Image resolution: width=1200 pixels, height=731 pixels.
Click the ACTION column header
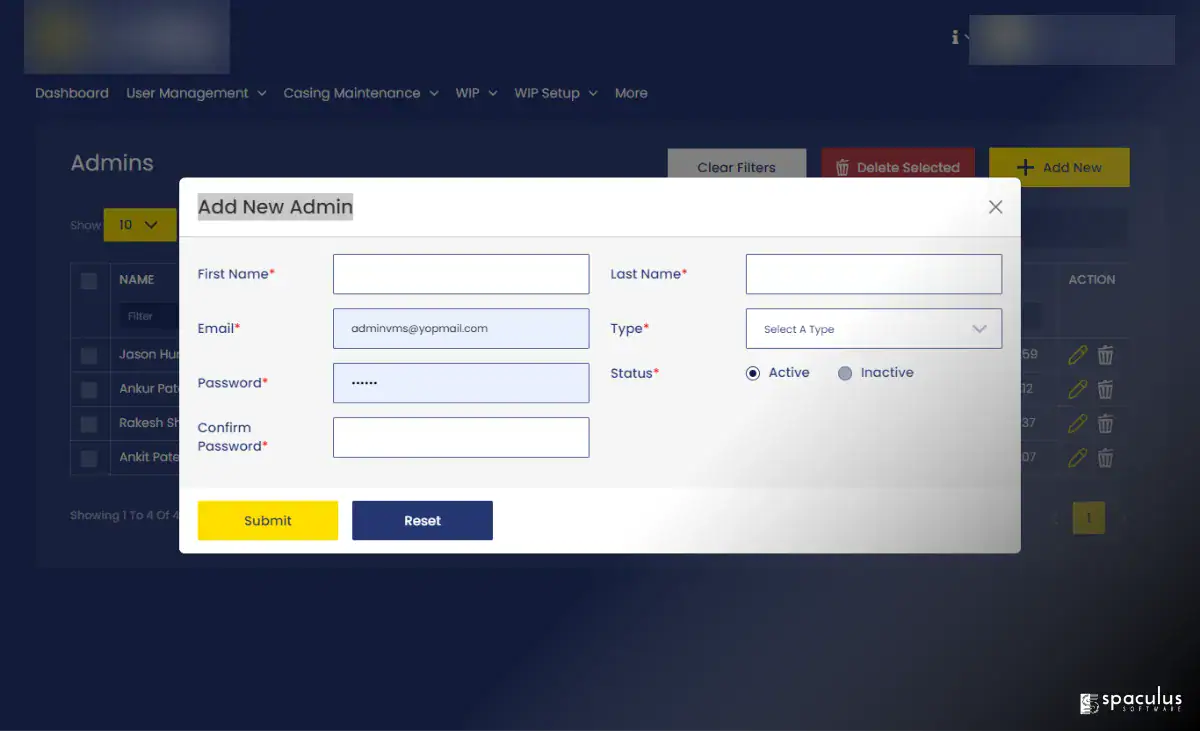(1091, 280)
